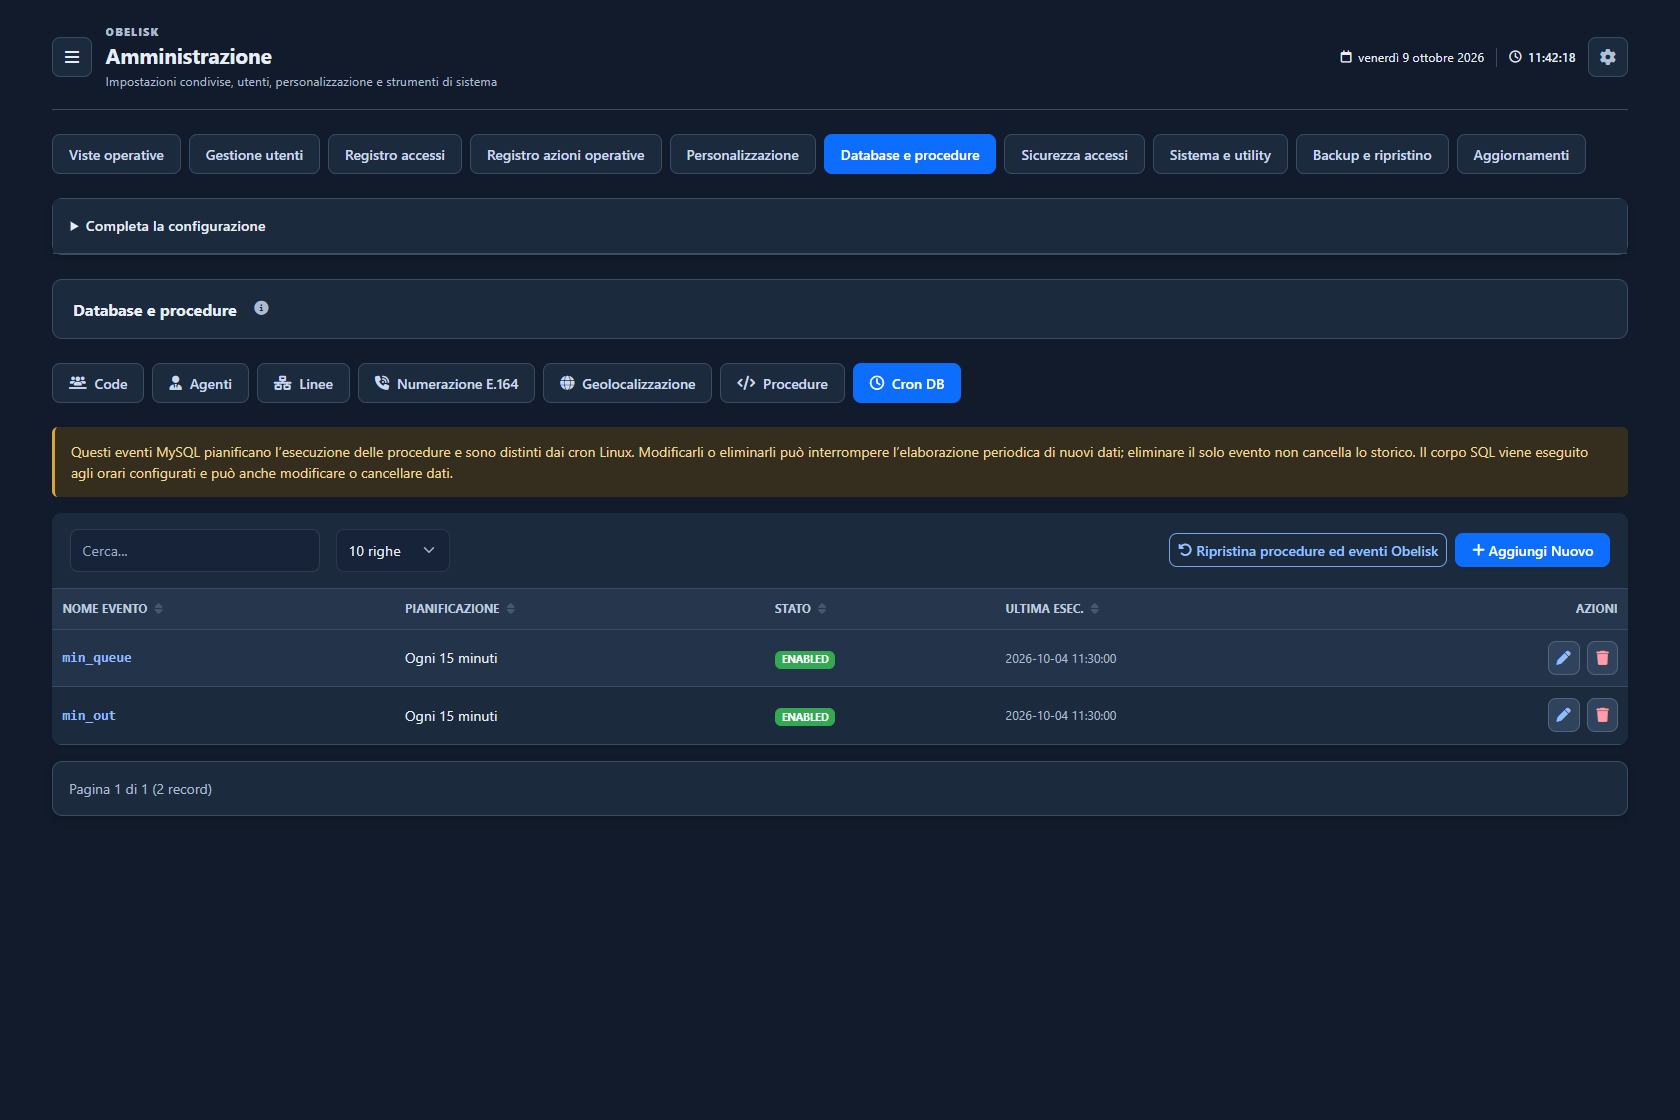Click last execution time of min_queue
The height and width of the screenshot is (1120, 1680).
pyautogui.click(x=1061, y=658)
